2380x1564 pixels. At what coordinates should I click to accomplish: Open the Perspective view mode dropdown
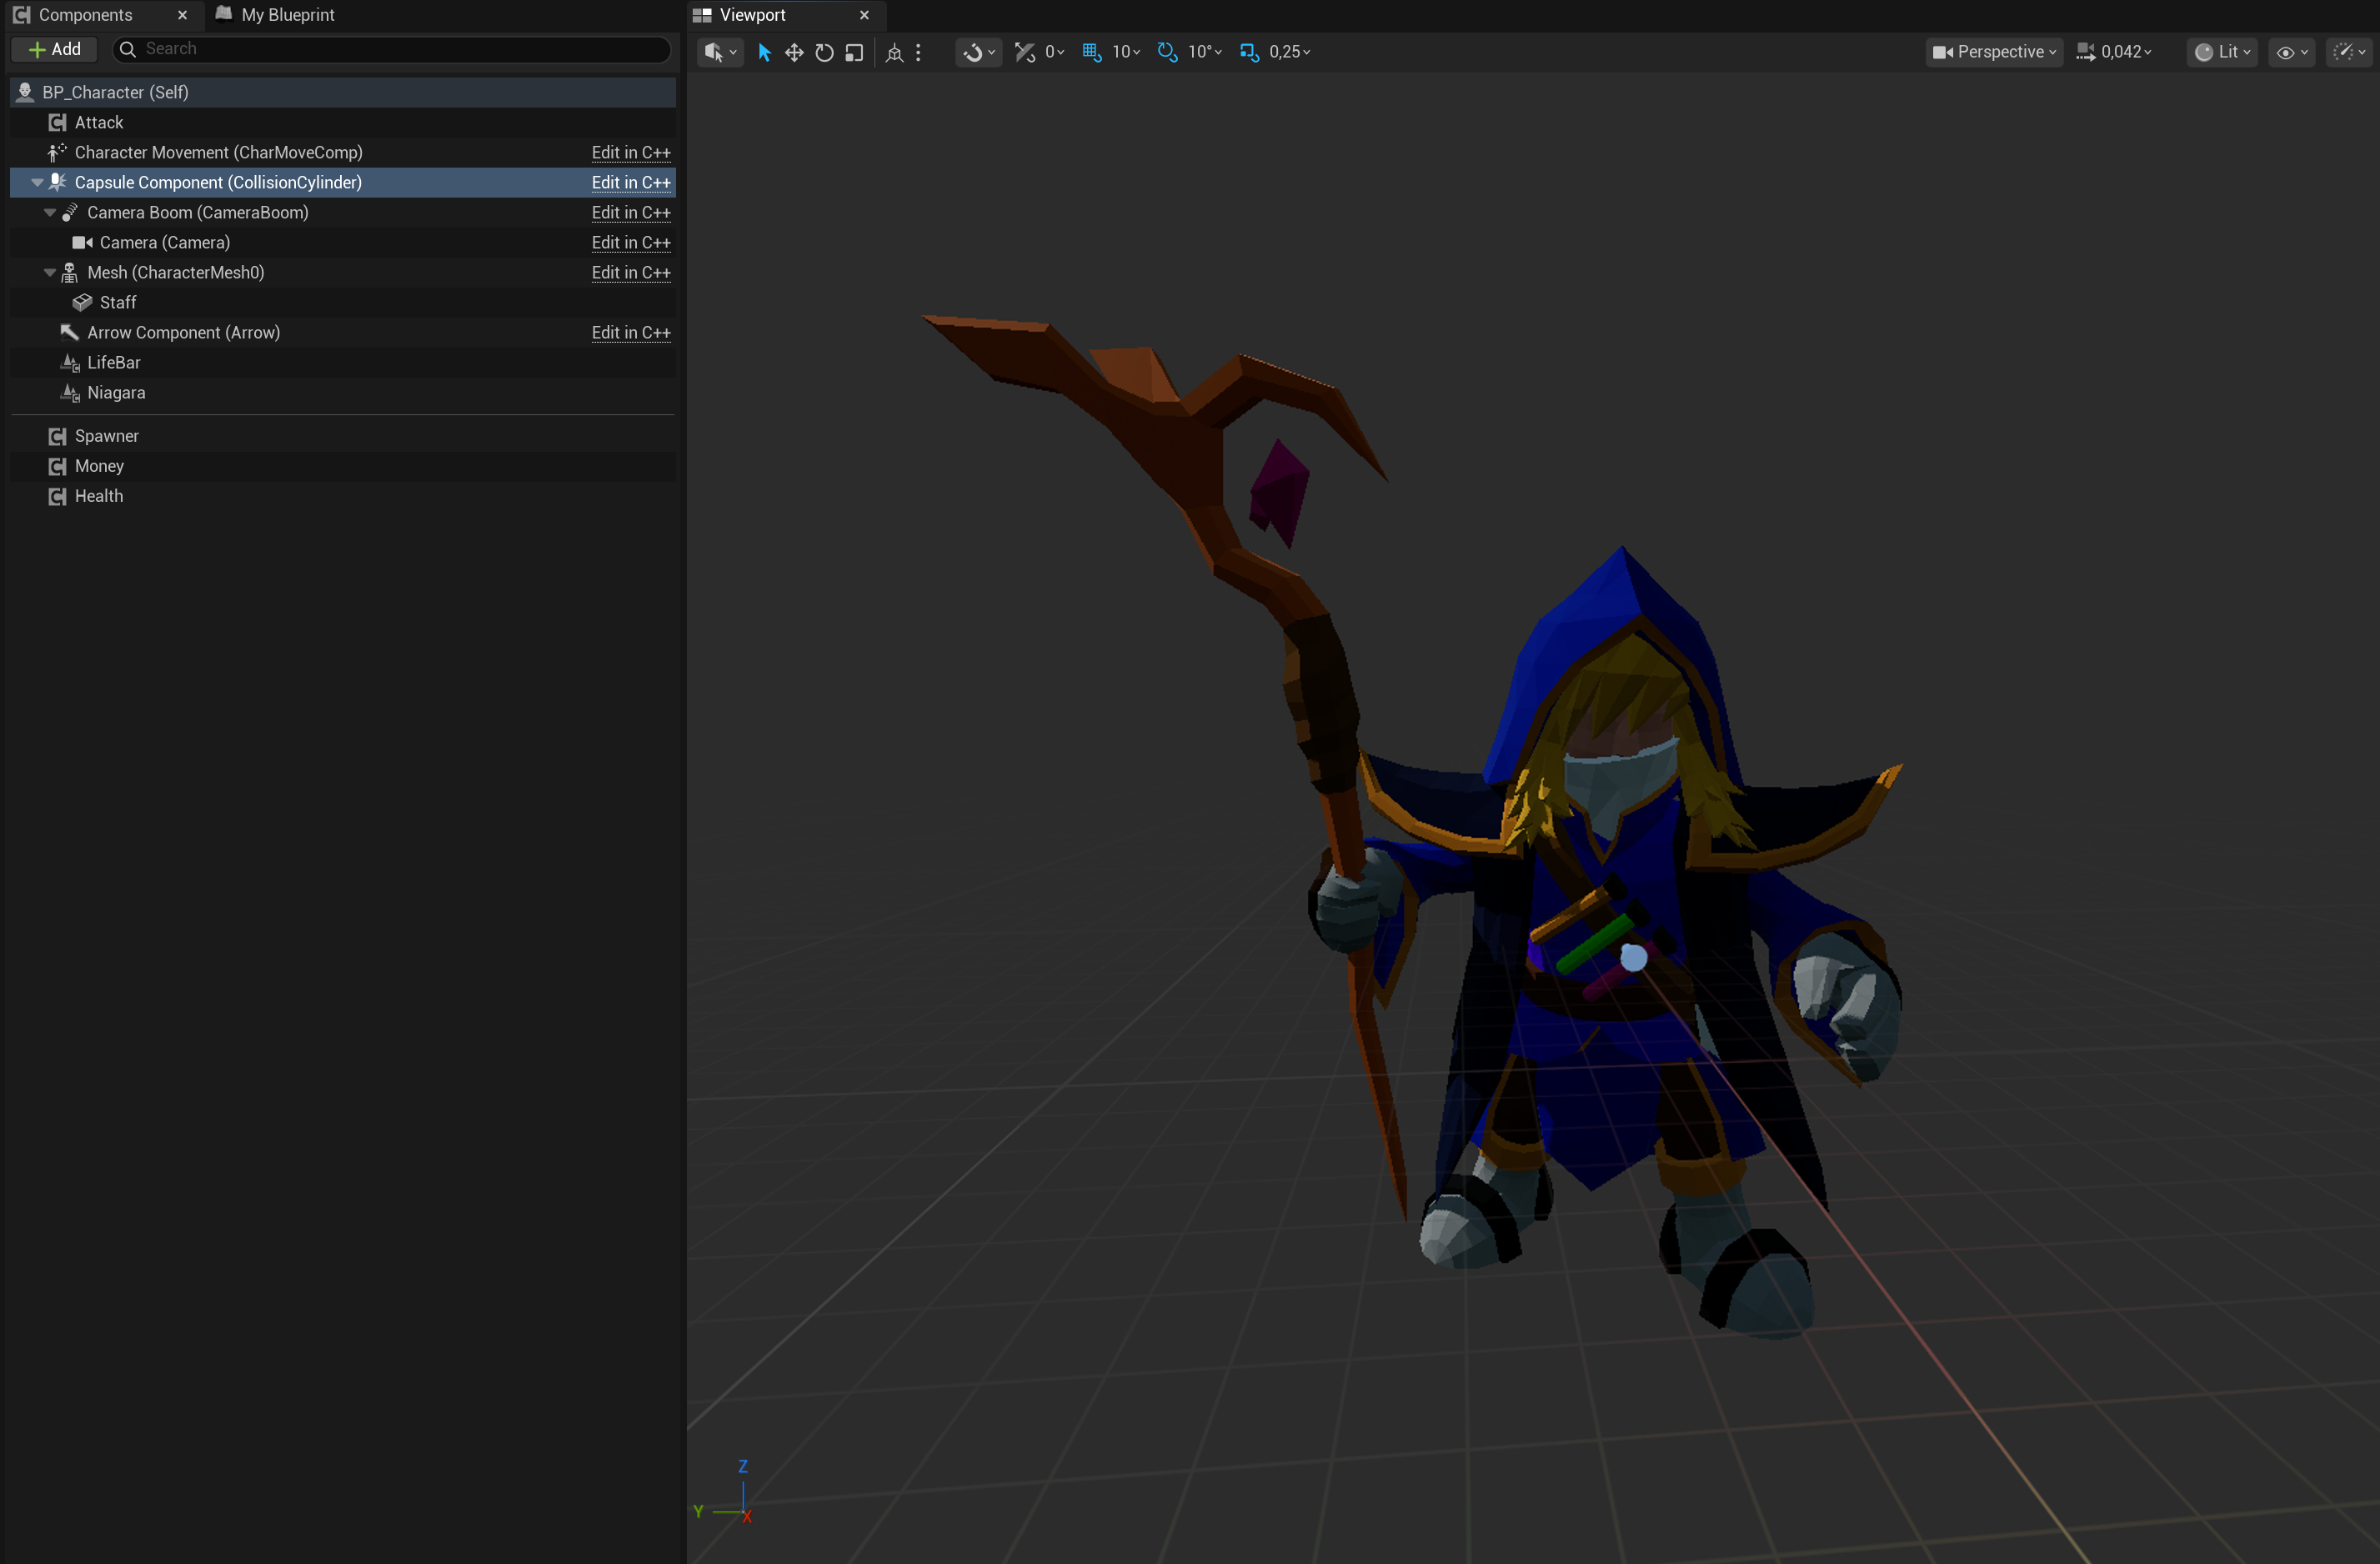coord(1993,52)
